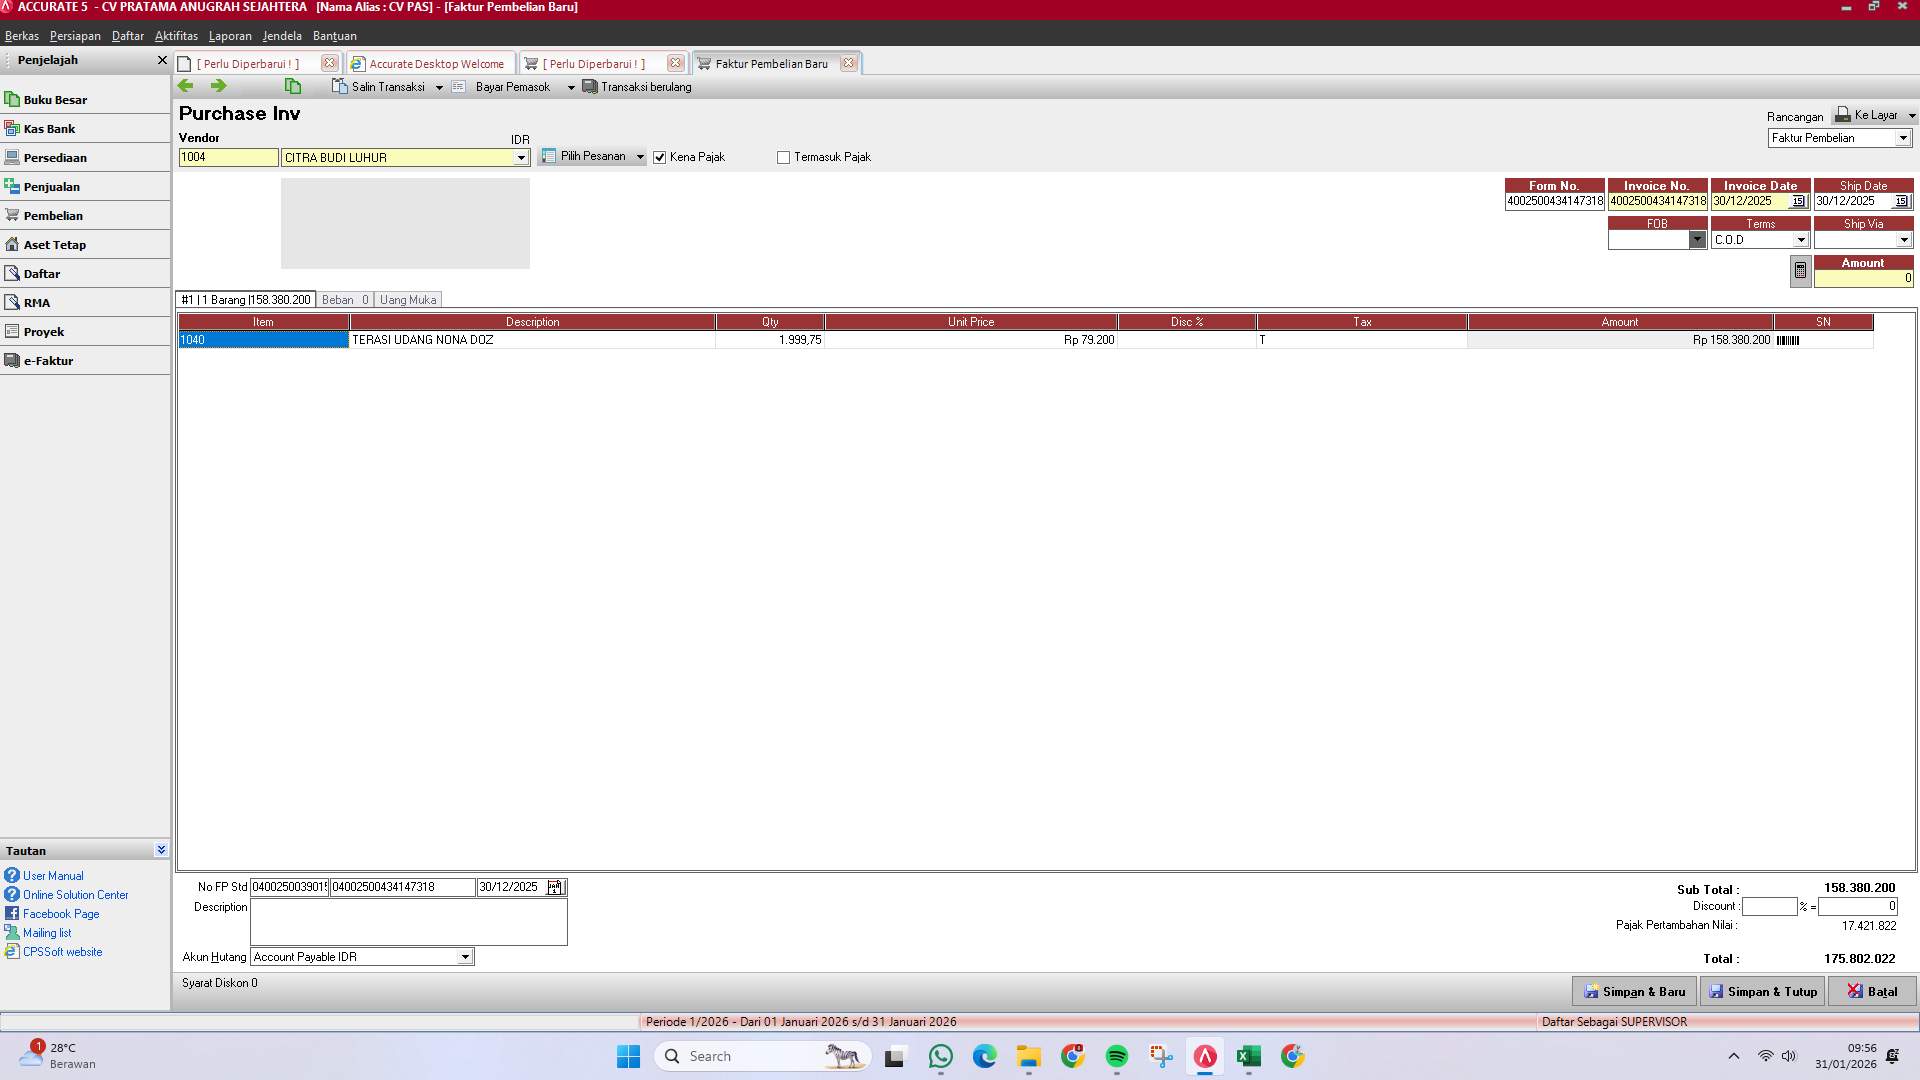Expand the vendor CITRA BUDI LUHUR dropdown
The height and width of the screenshot is (1080, 1920).
tap(520, 157)
